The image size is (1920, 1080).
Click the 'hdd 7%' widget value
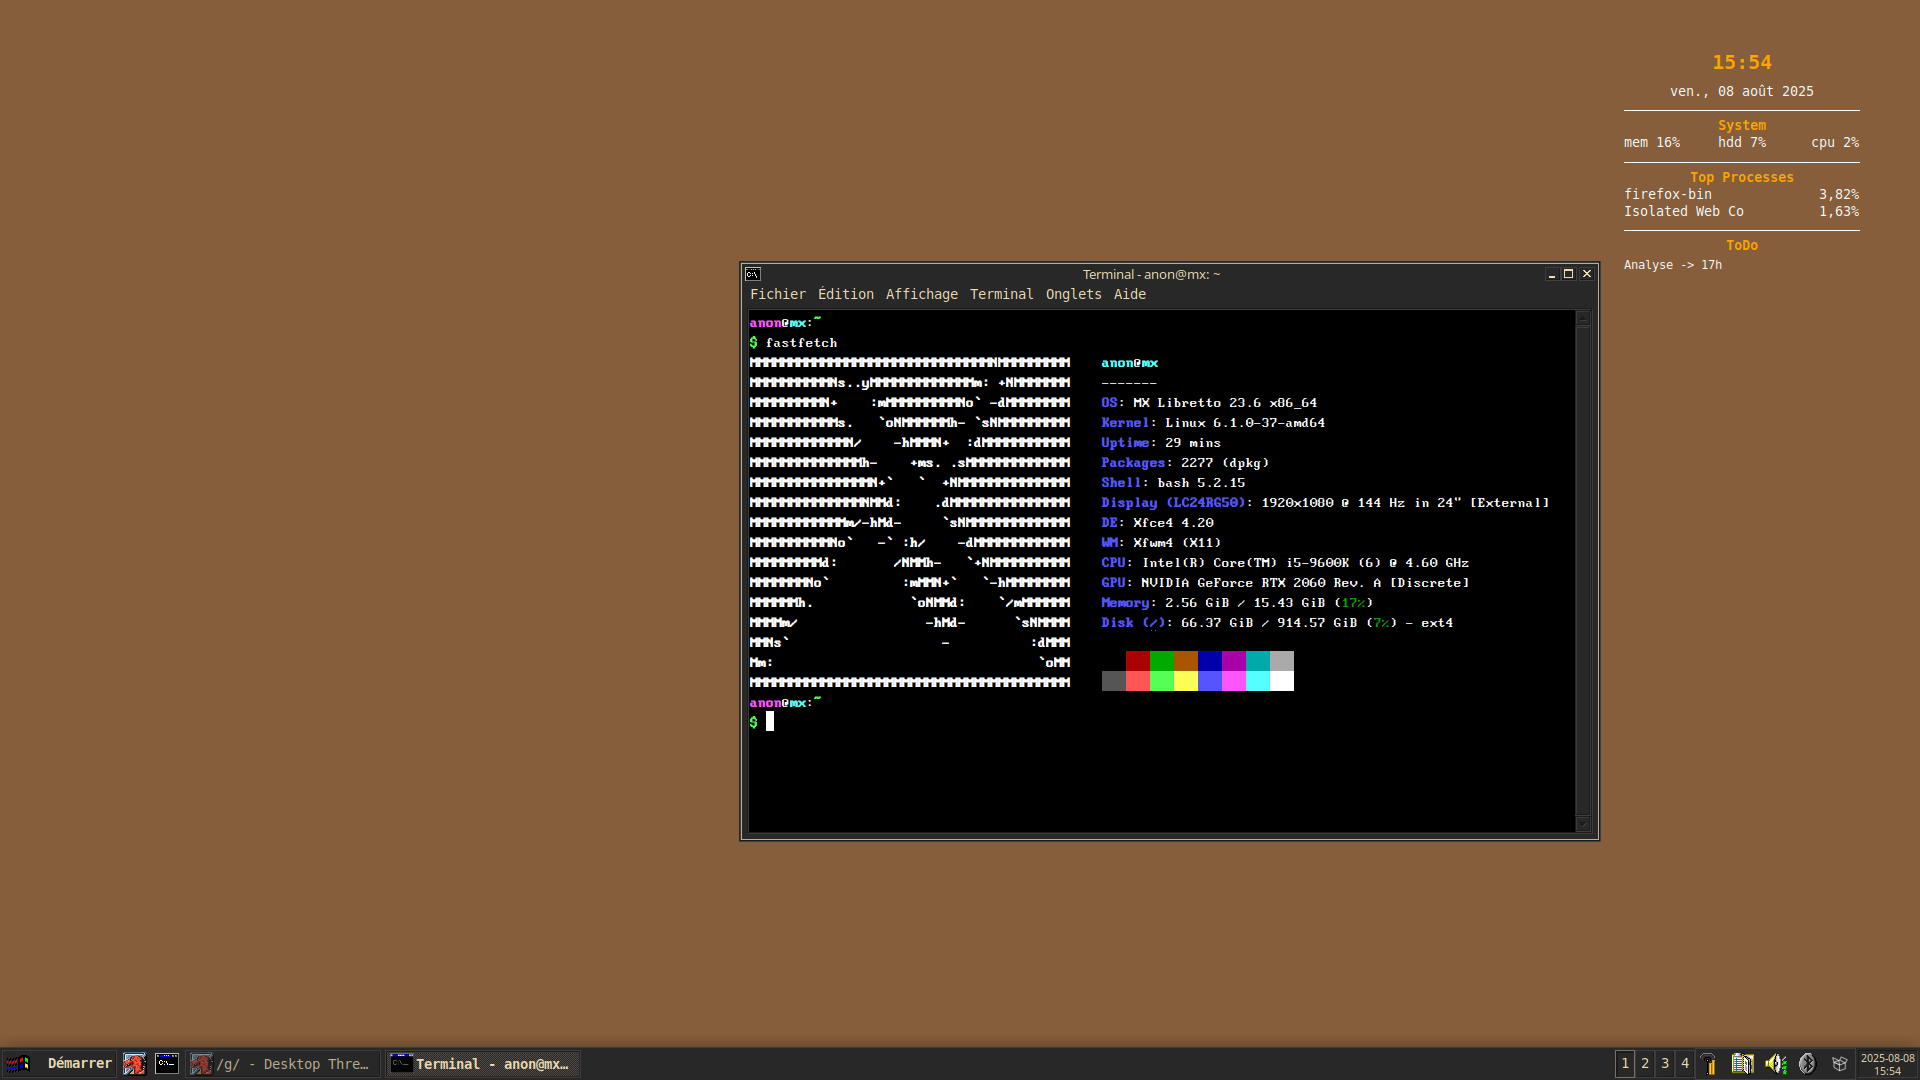point(1742,142)
